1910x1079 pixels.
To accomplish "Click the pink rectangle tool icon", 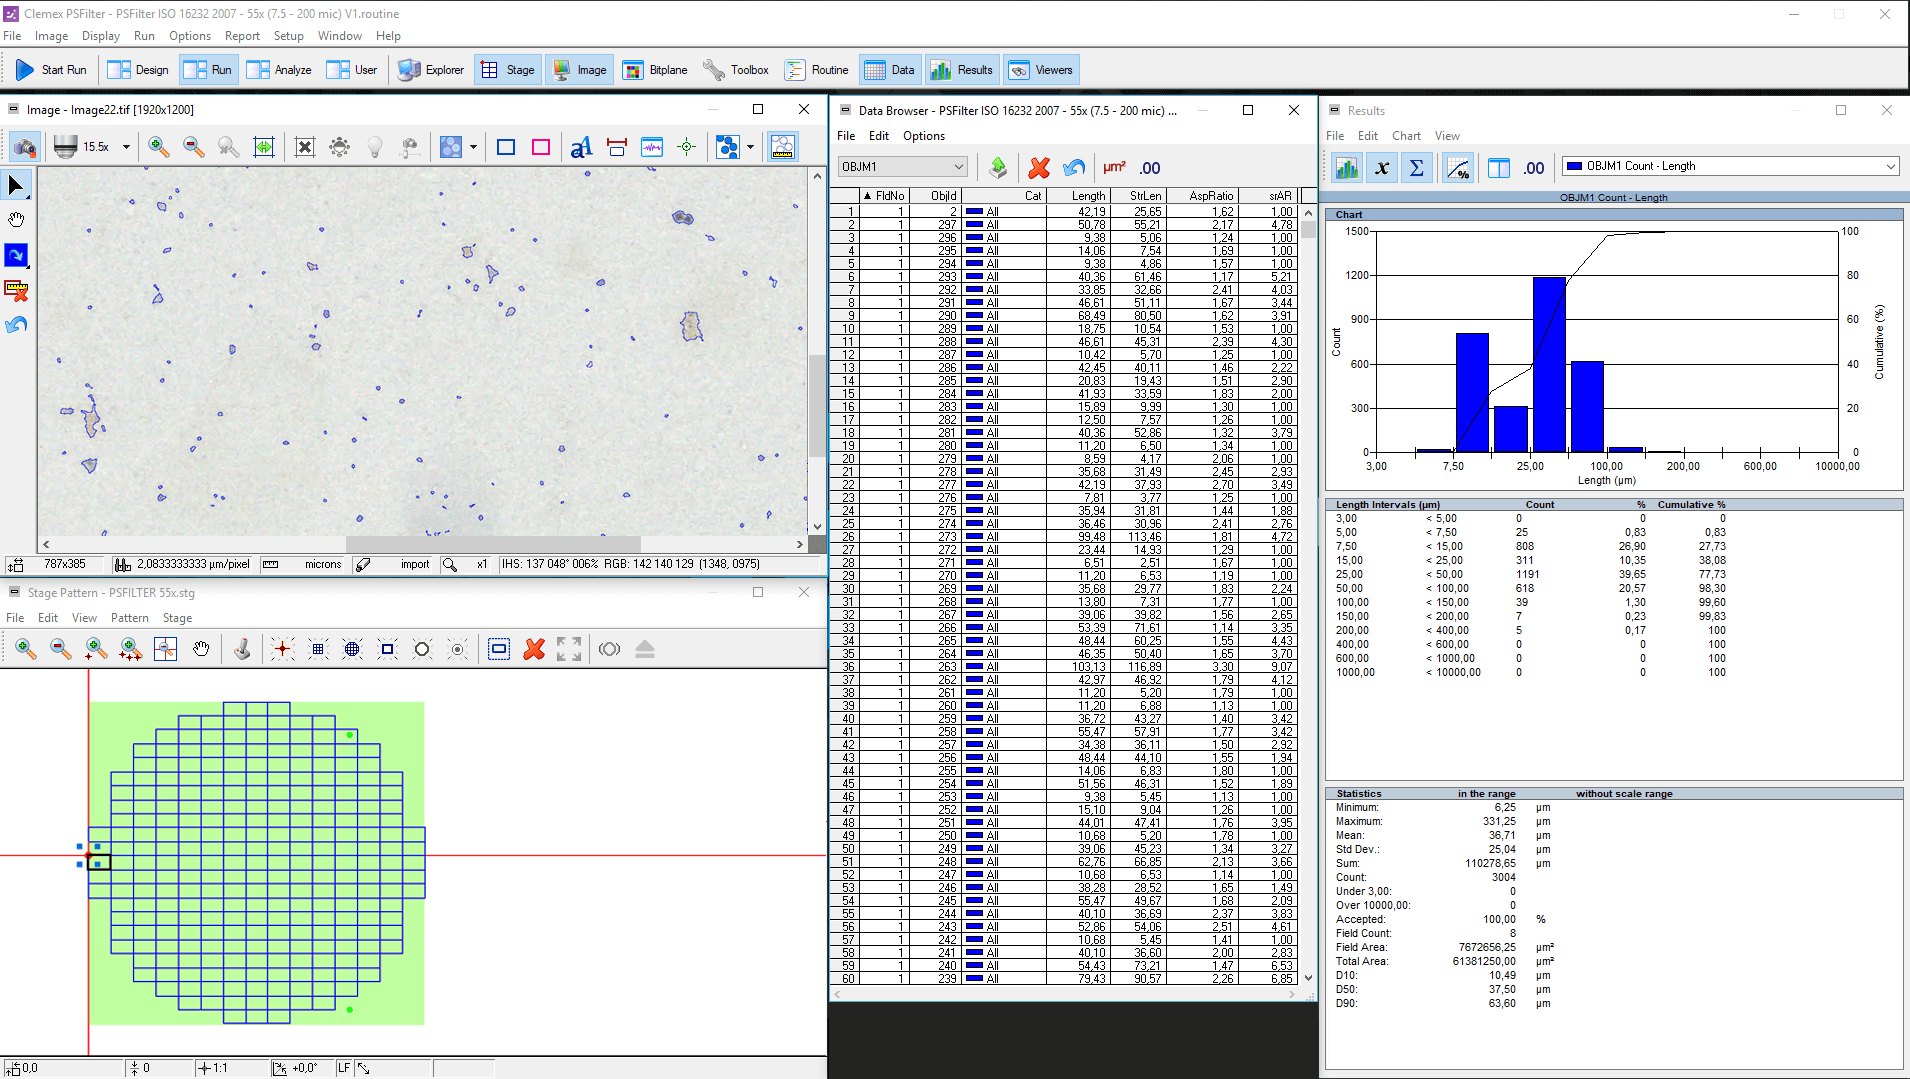I will click(x=541, y=148).
